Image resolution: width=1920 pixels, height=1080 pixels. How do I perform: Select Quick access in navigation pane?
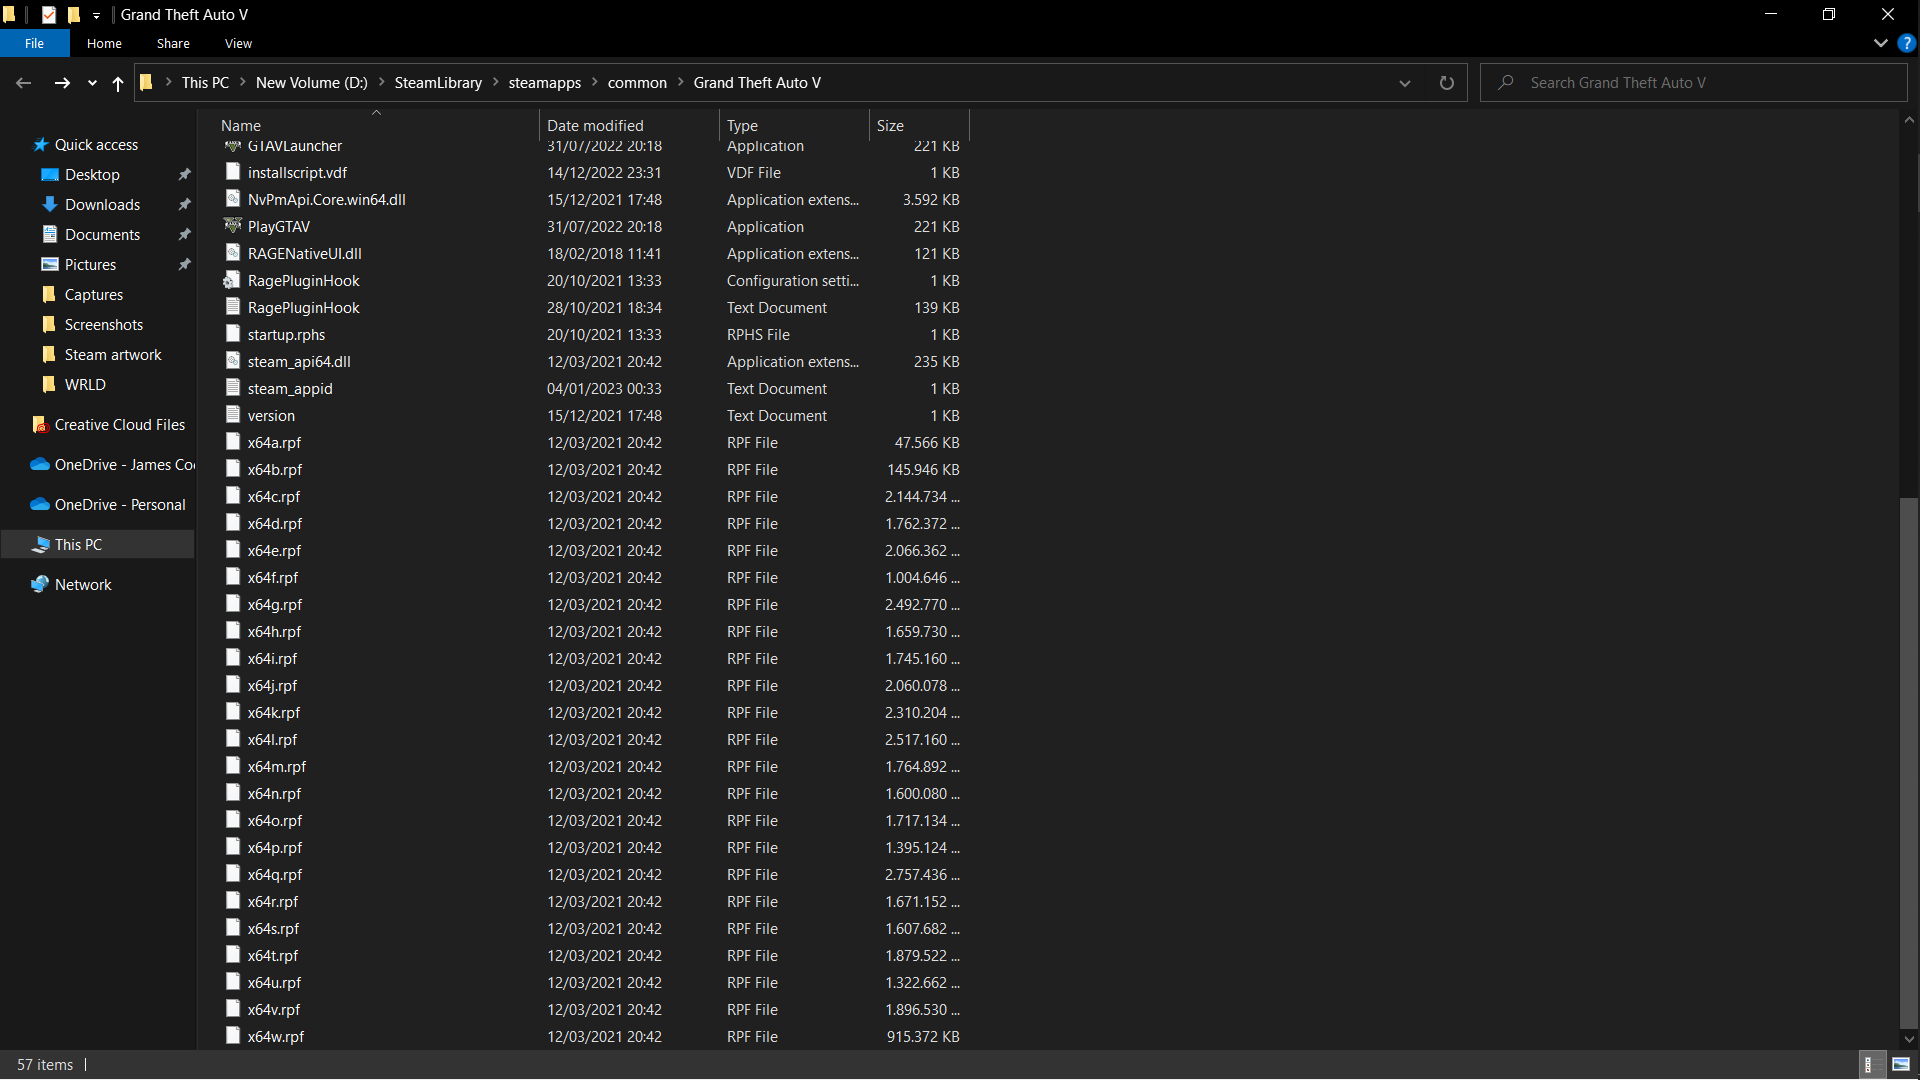click(96, 145)
